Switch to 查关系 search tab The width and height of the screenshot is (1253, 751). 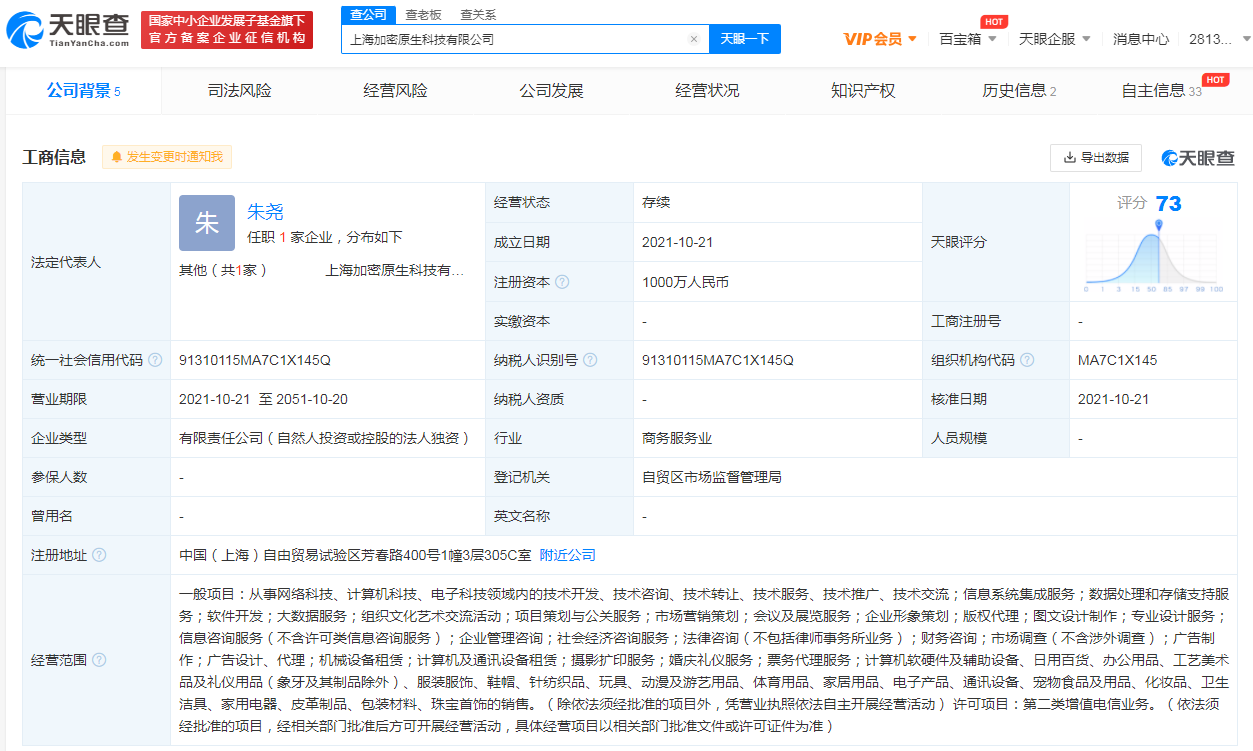(478, 15)
